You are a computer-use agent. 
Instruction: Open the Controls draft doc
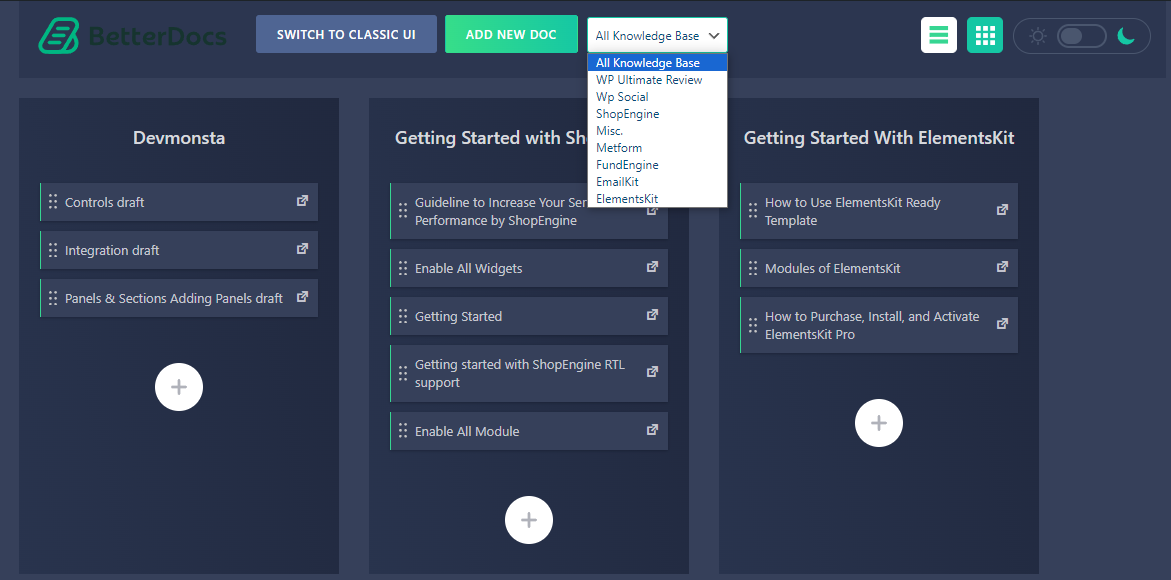[105, 202]
